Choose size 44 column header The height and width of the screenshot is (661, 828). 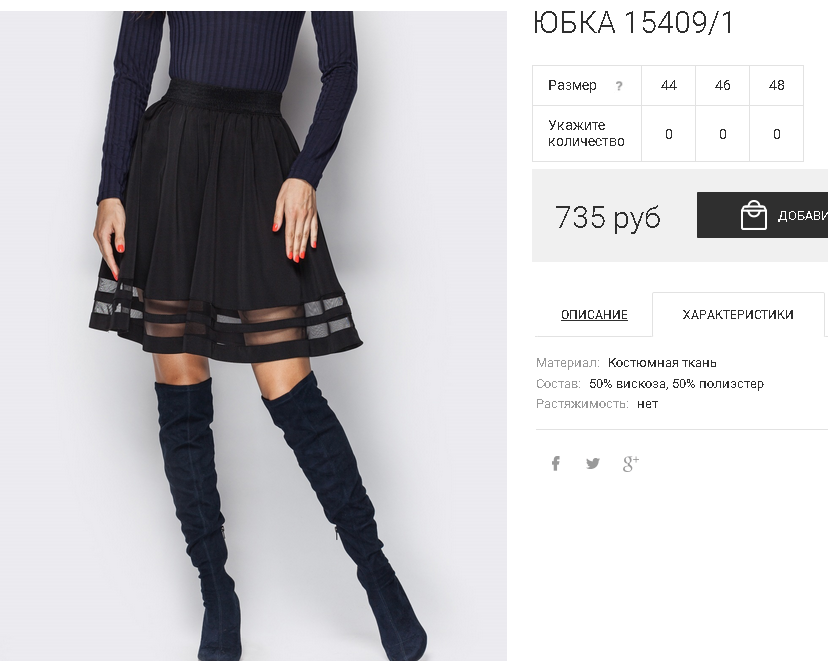(669, 86)
